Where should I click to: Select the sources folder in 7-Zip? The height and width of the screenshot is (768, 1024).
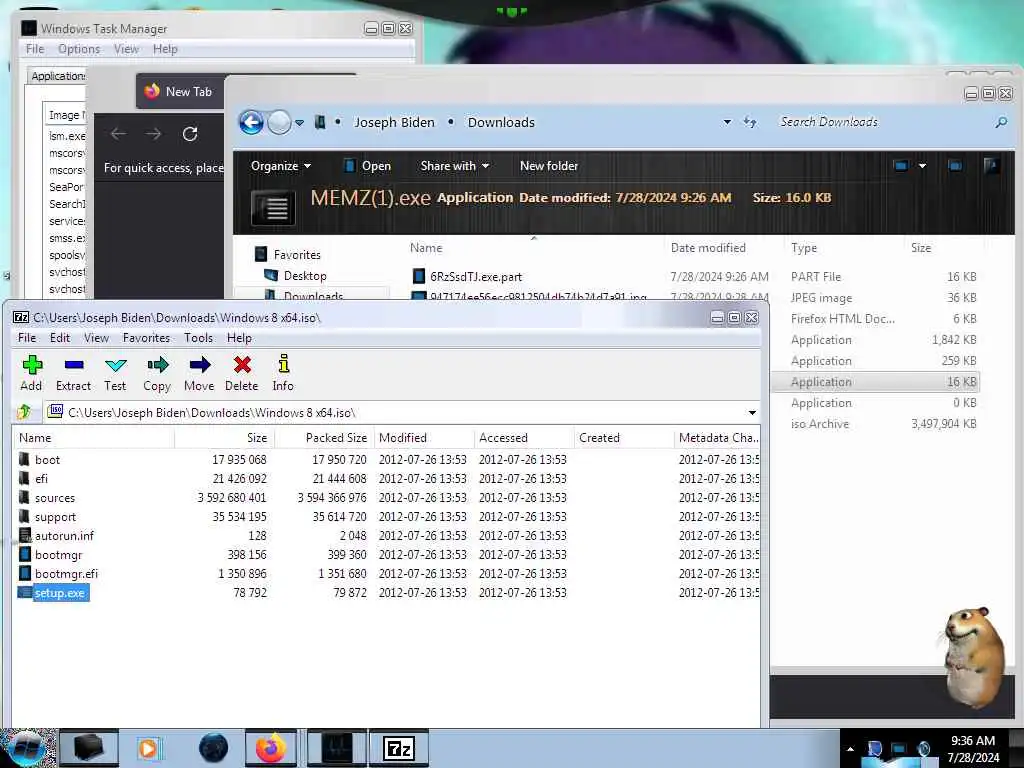[x=55, y=498]
